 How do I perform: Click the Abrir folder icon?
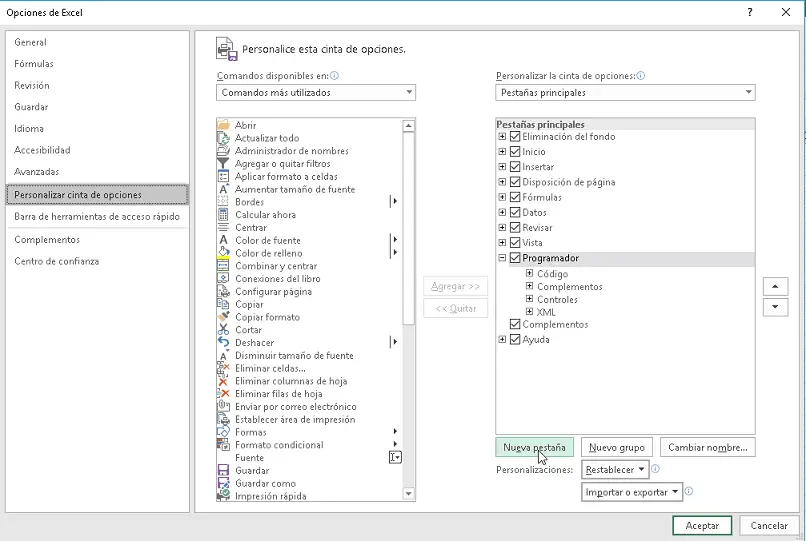tap(223, 125)
